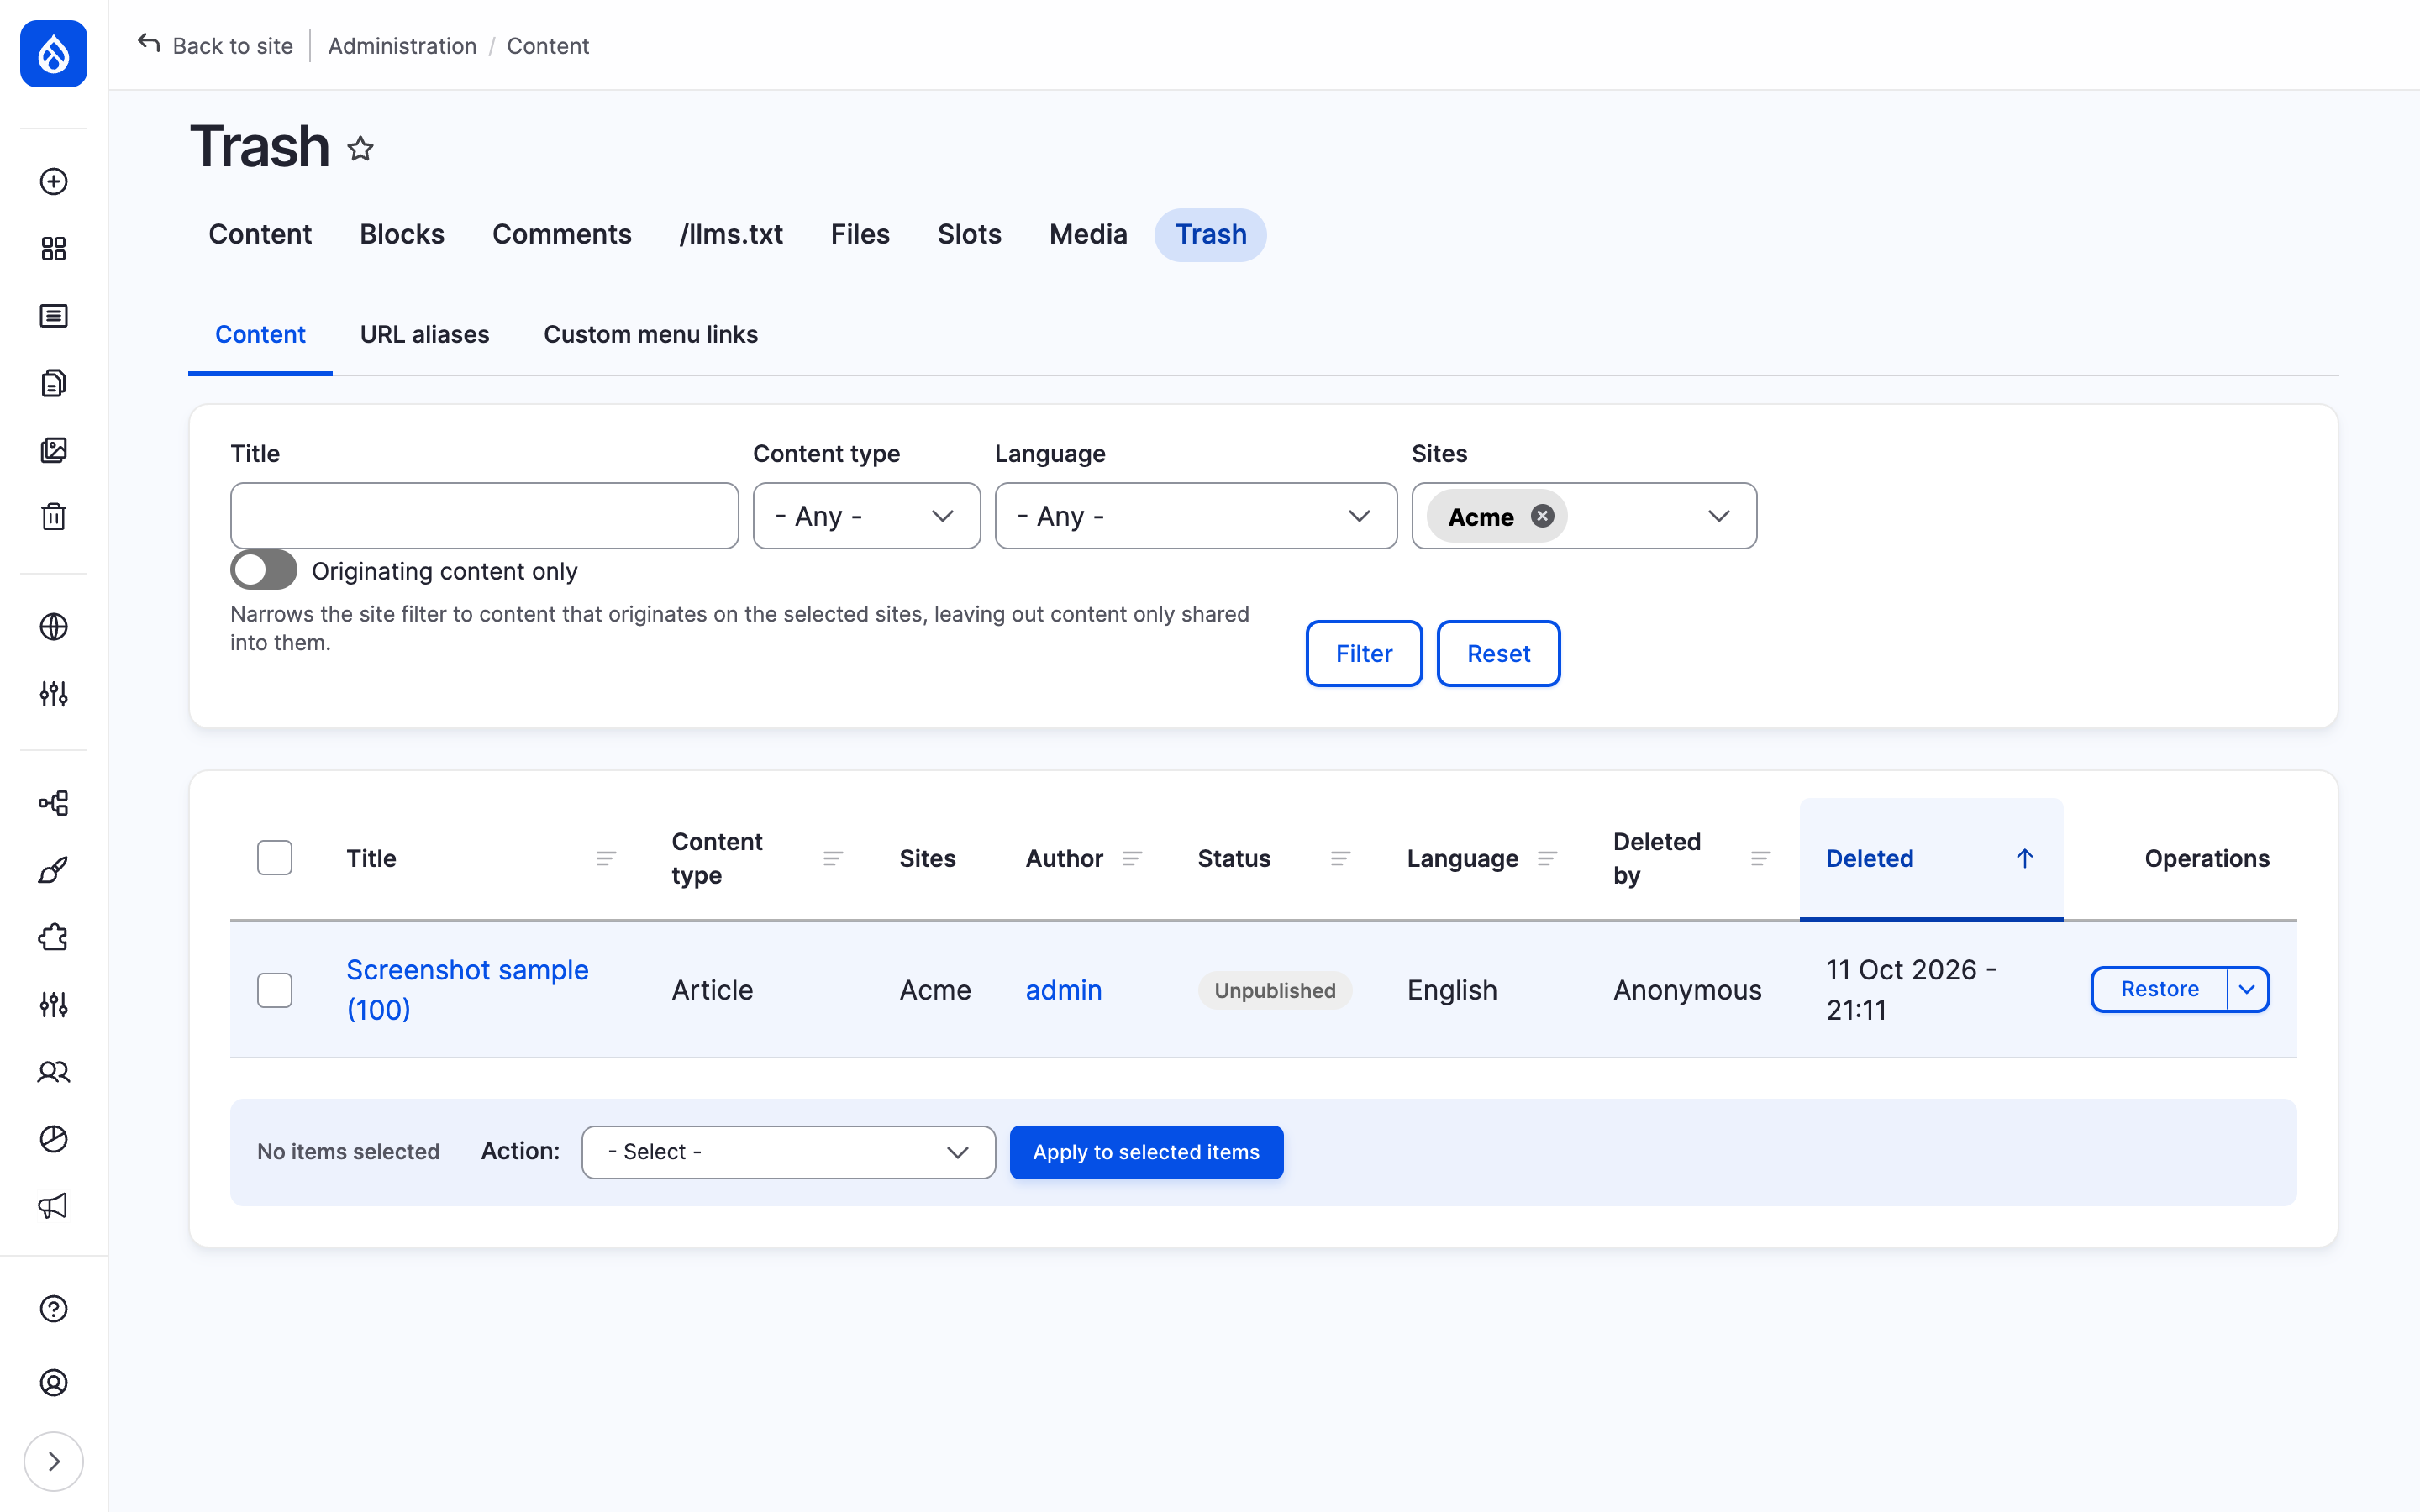Viewport: 2420px width, 1512px height.
Task: Expand the Sites filter dropdown arrow
Action: point(1718,516)
